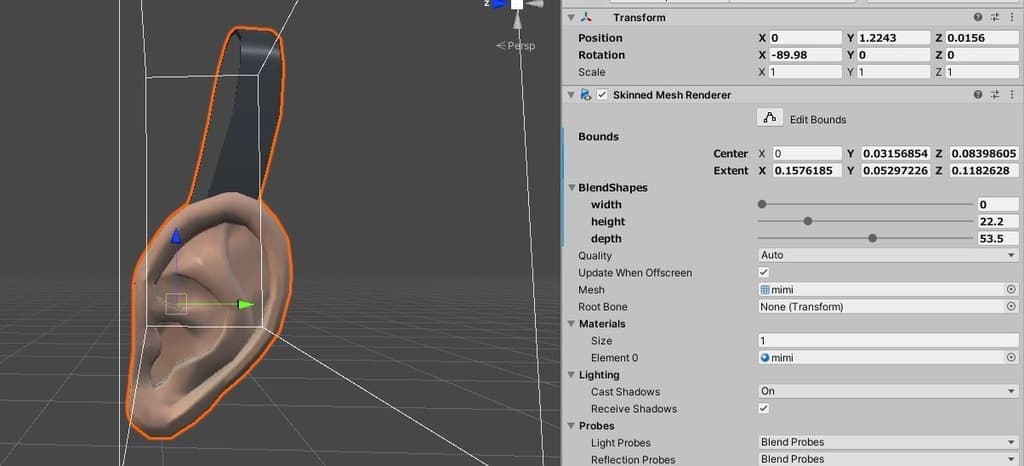Open the Light Probes dropdown
Screen dimensions: 1024x466
[x=887, y=443]
